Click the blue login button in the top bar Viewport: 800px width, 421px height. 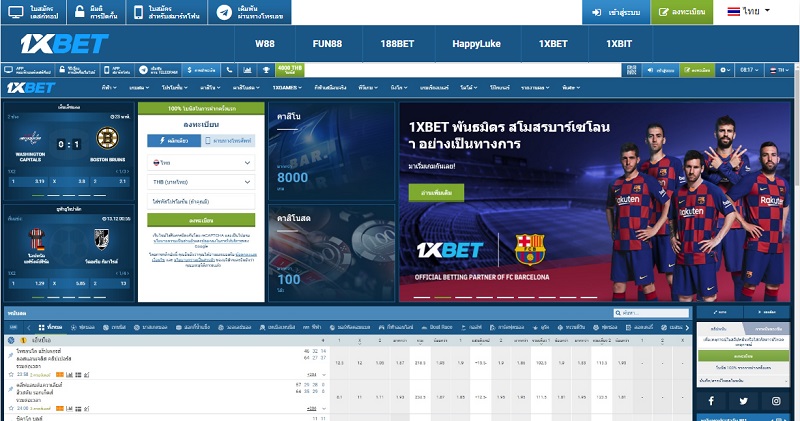[616, 12]
